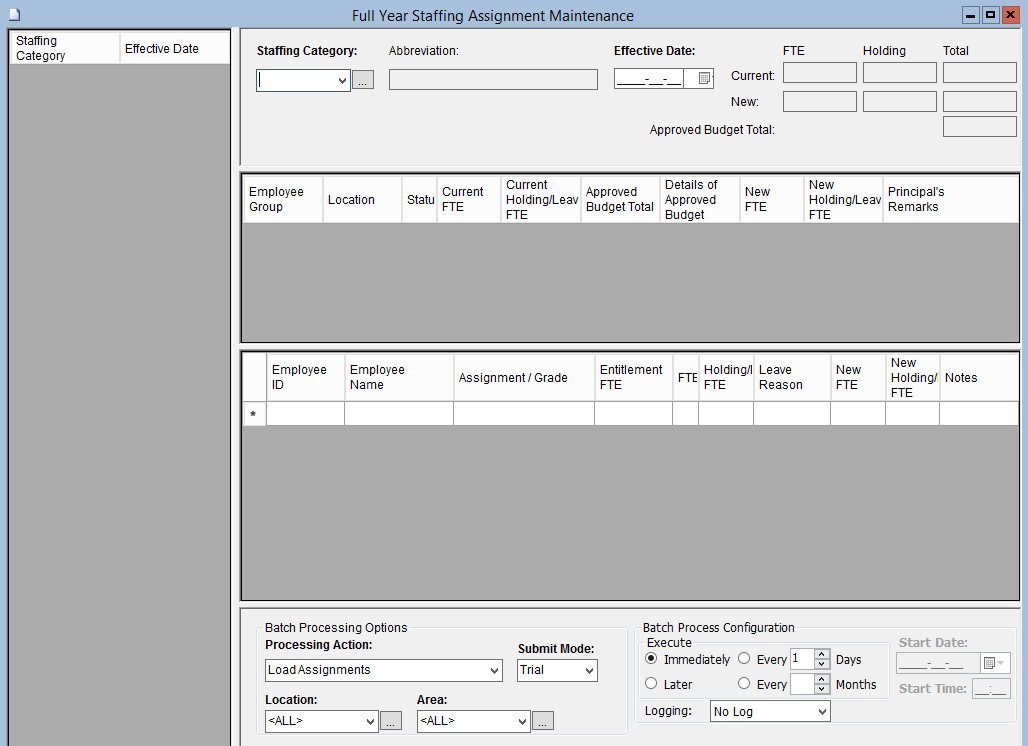Image resolution: width=1028 pixels, height=746 pixels.
Task: Select the Later execute option
Action: pos(652,684)
